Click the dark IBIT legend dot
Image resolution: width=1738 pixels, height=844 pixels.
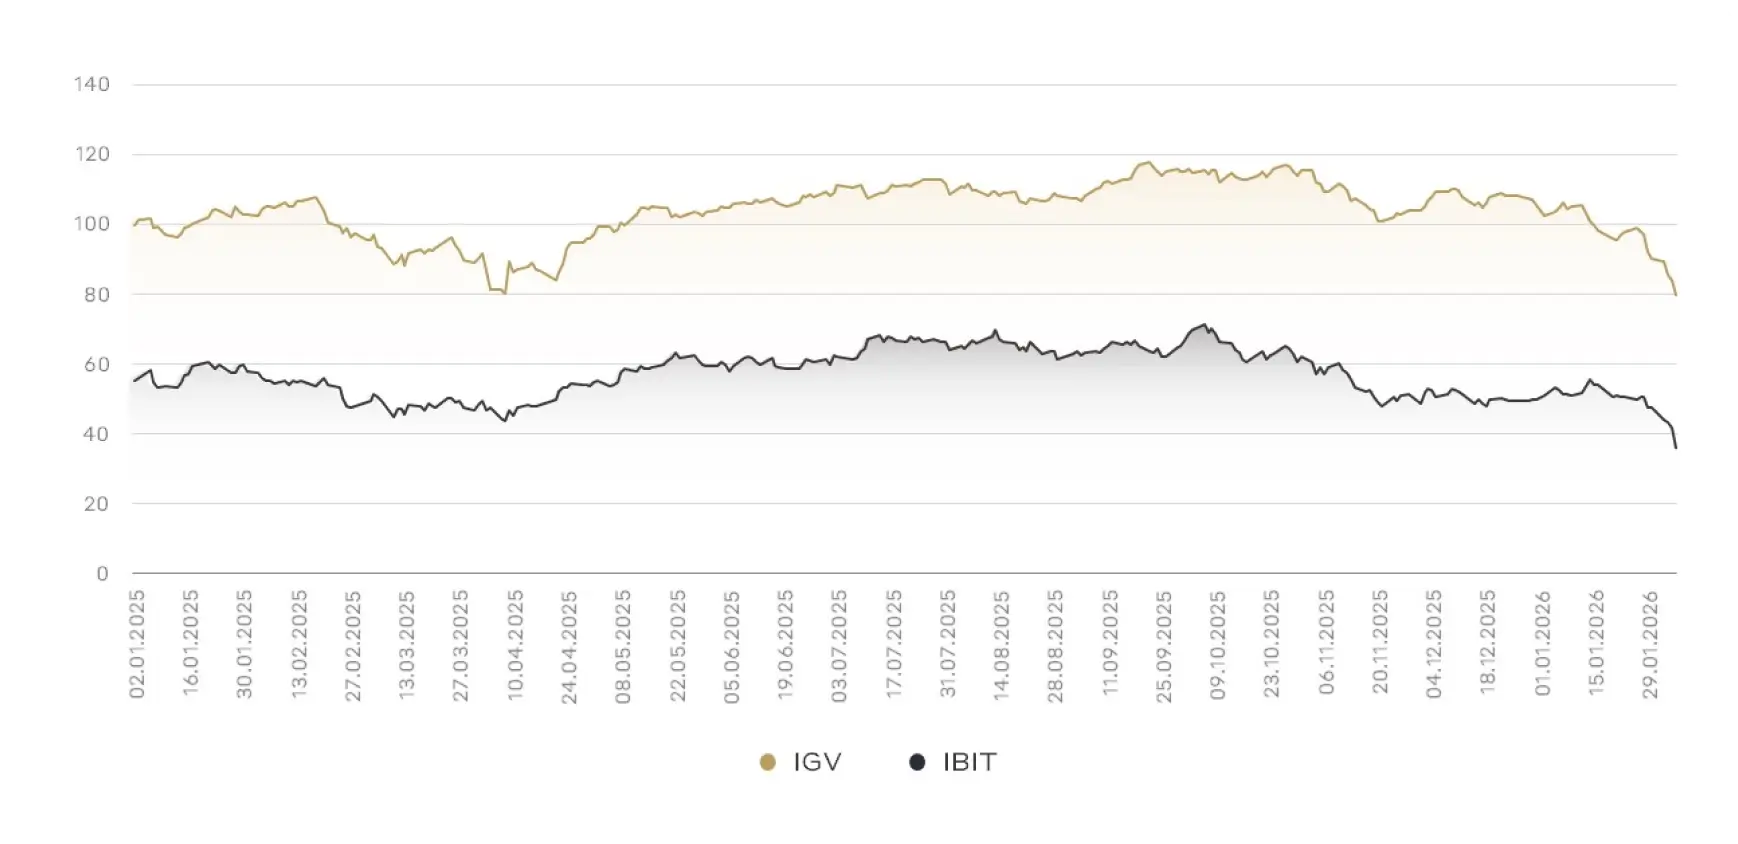917,763
